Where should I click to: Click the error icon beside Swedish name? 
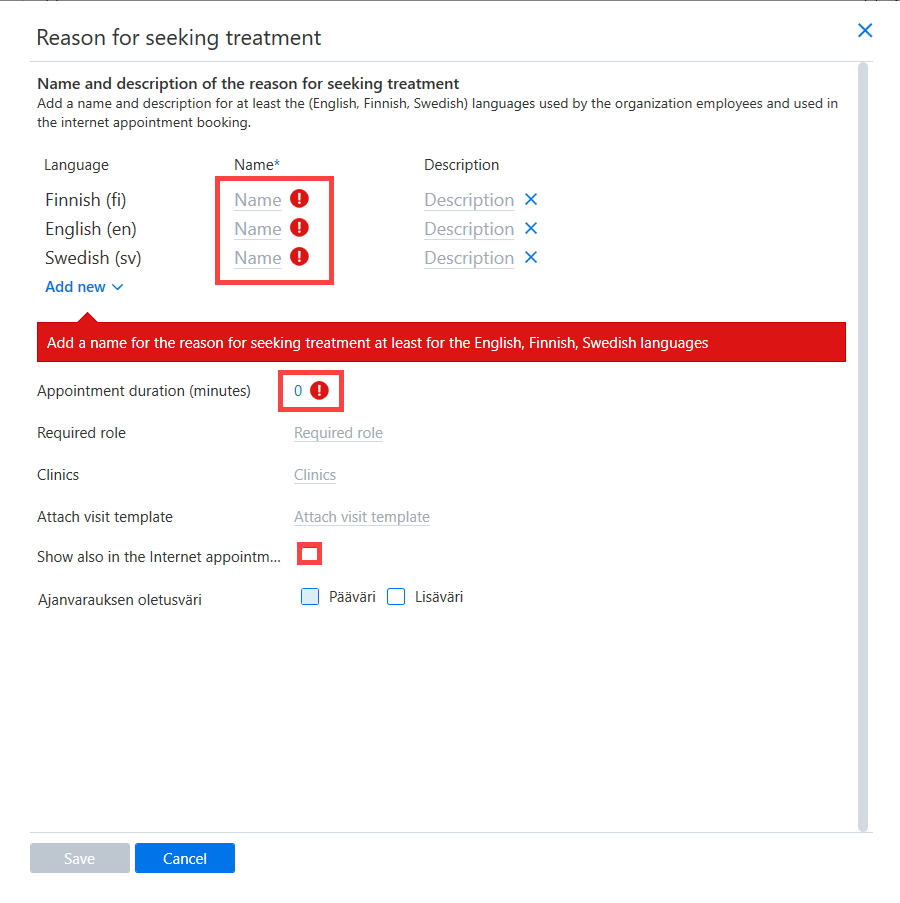(x=299, y=256)
